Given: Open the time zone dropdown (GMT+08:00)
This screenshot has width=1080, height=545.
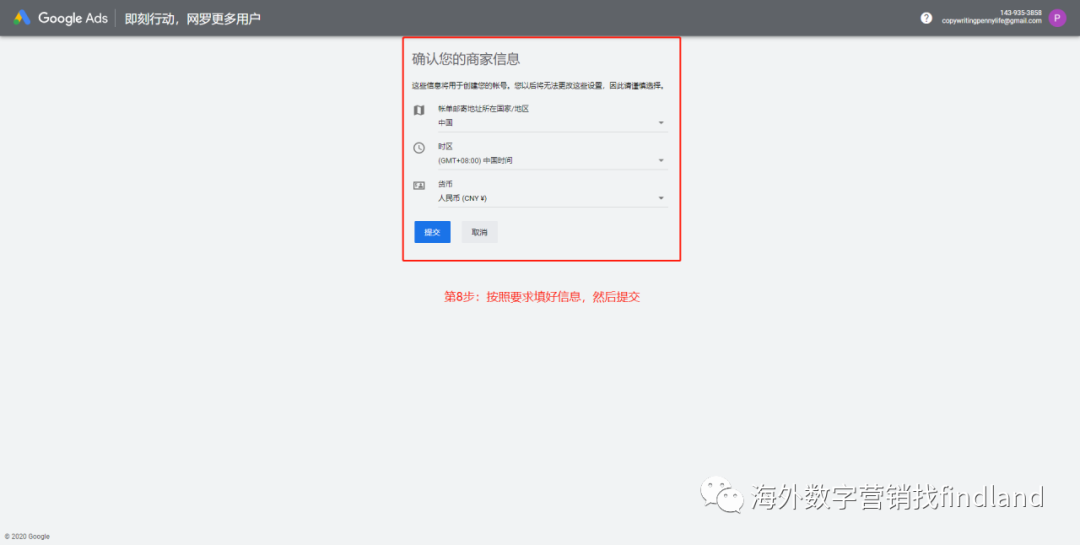Looking at the screenshot, I should click(552, 161).
